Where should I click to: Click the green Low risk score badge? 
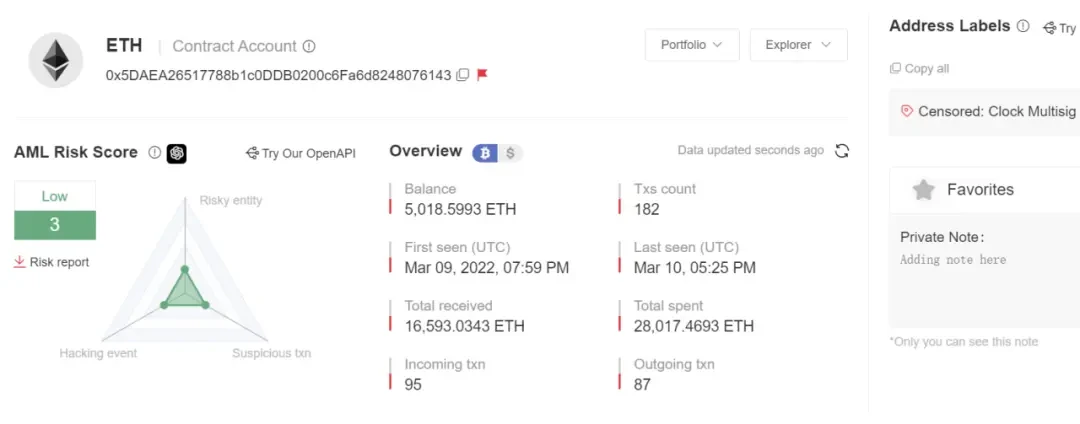(x=55, y=211)
